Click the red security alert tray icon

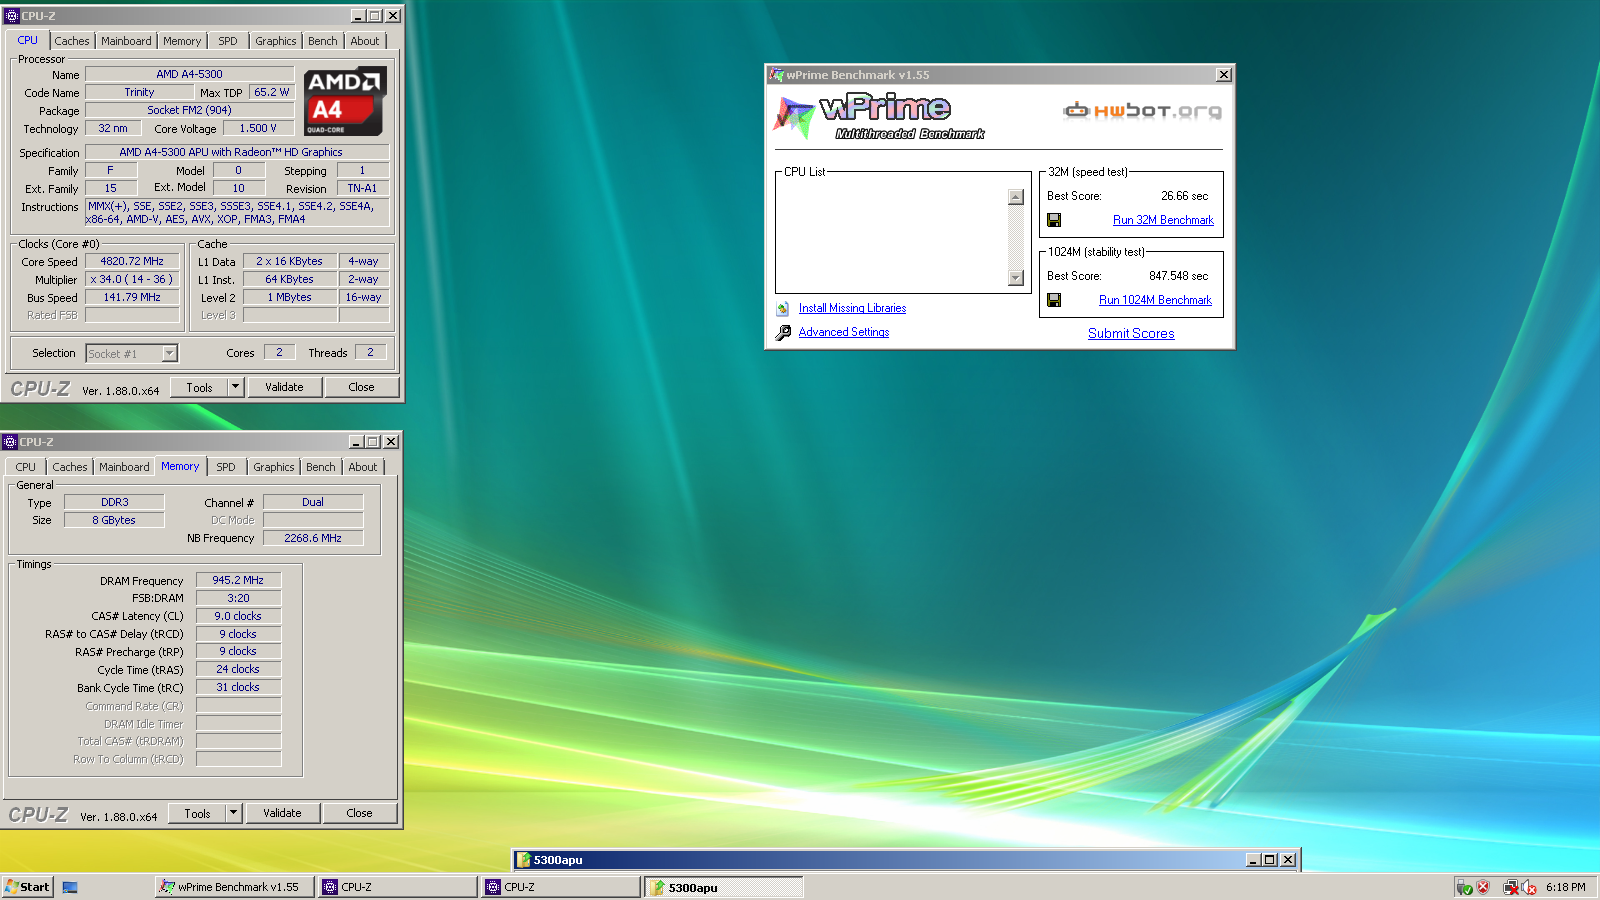[1483, 887]
